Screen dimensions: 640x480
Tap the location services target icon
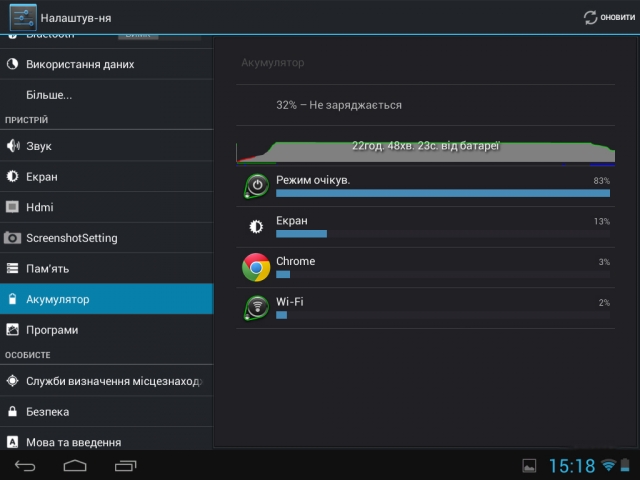pos(13,381)
